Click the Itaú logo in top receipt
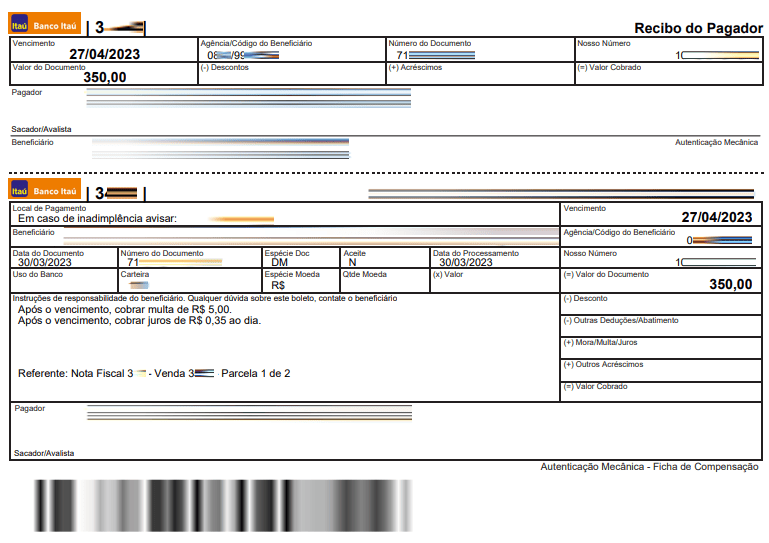Image resolution: width=769 pixels, height=543 pixels. (x=45, y=24)
